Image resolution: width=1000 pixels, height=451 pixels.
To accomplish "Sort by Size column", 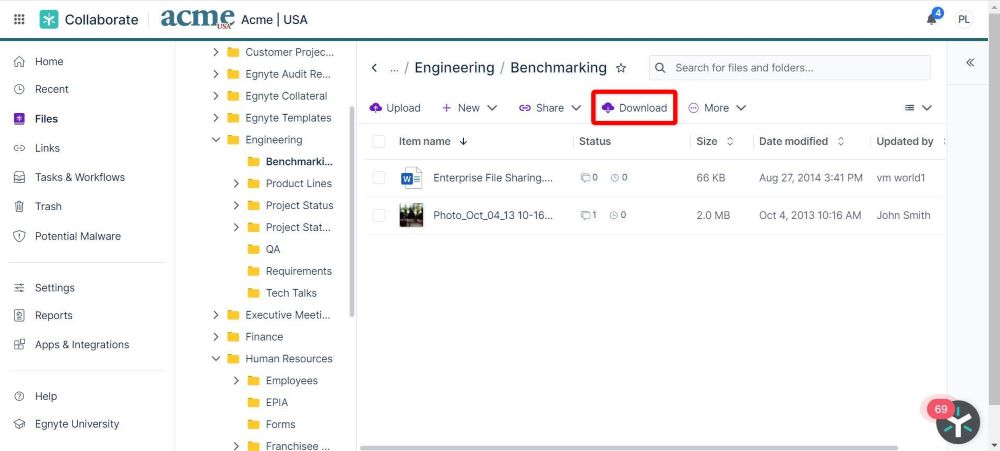I will coord(715,142).
